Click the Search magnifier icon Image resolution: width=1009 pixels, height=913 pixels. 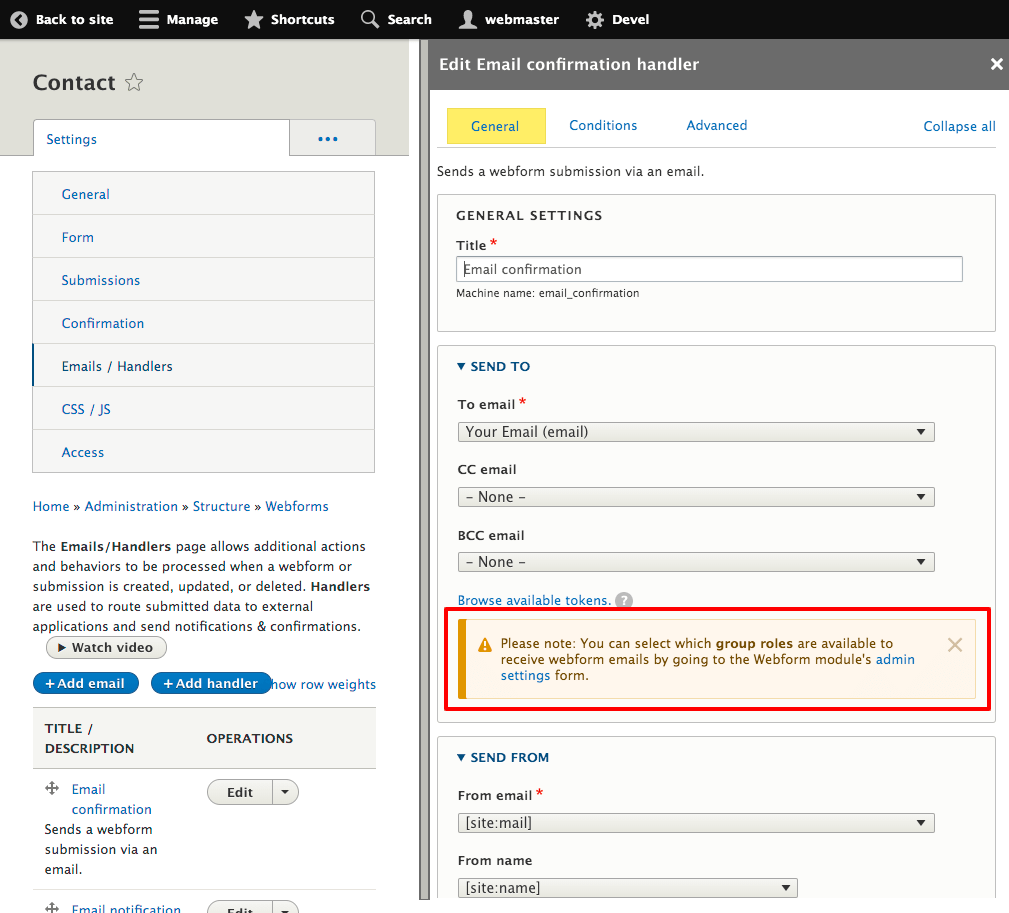point(370,19)
